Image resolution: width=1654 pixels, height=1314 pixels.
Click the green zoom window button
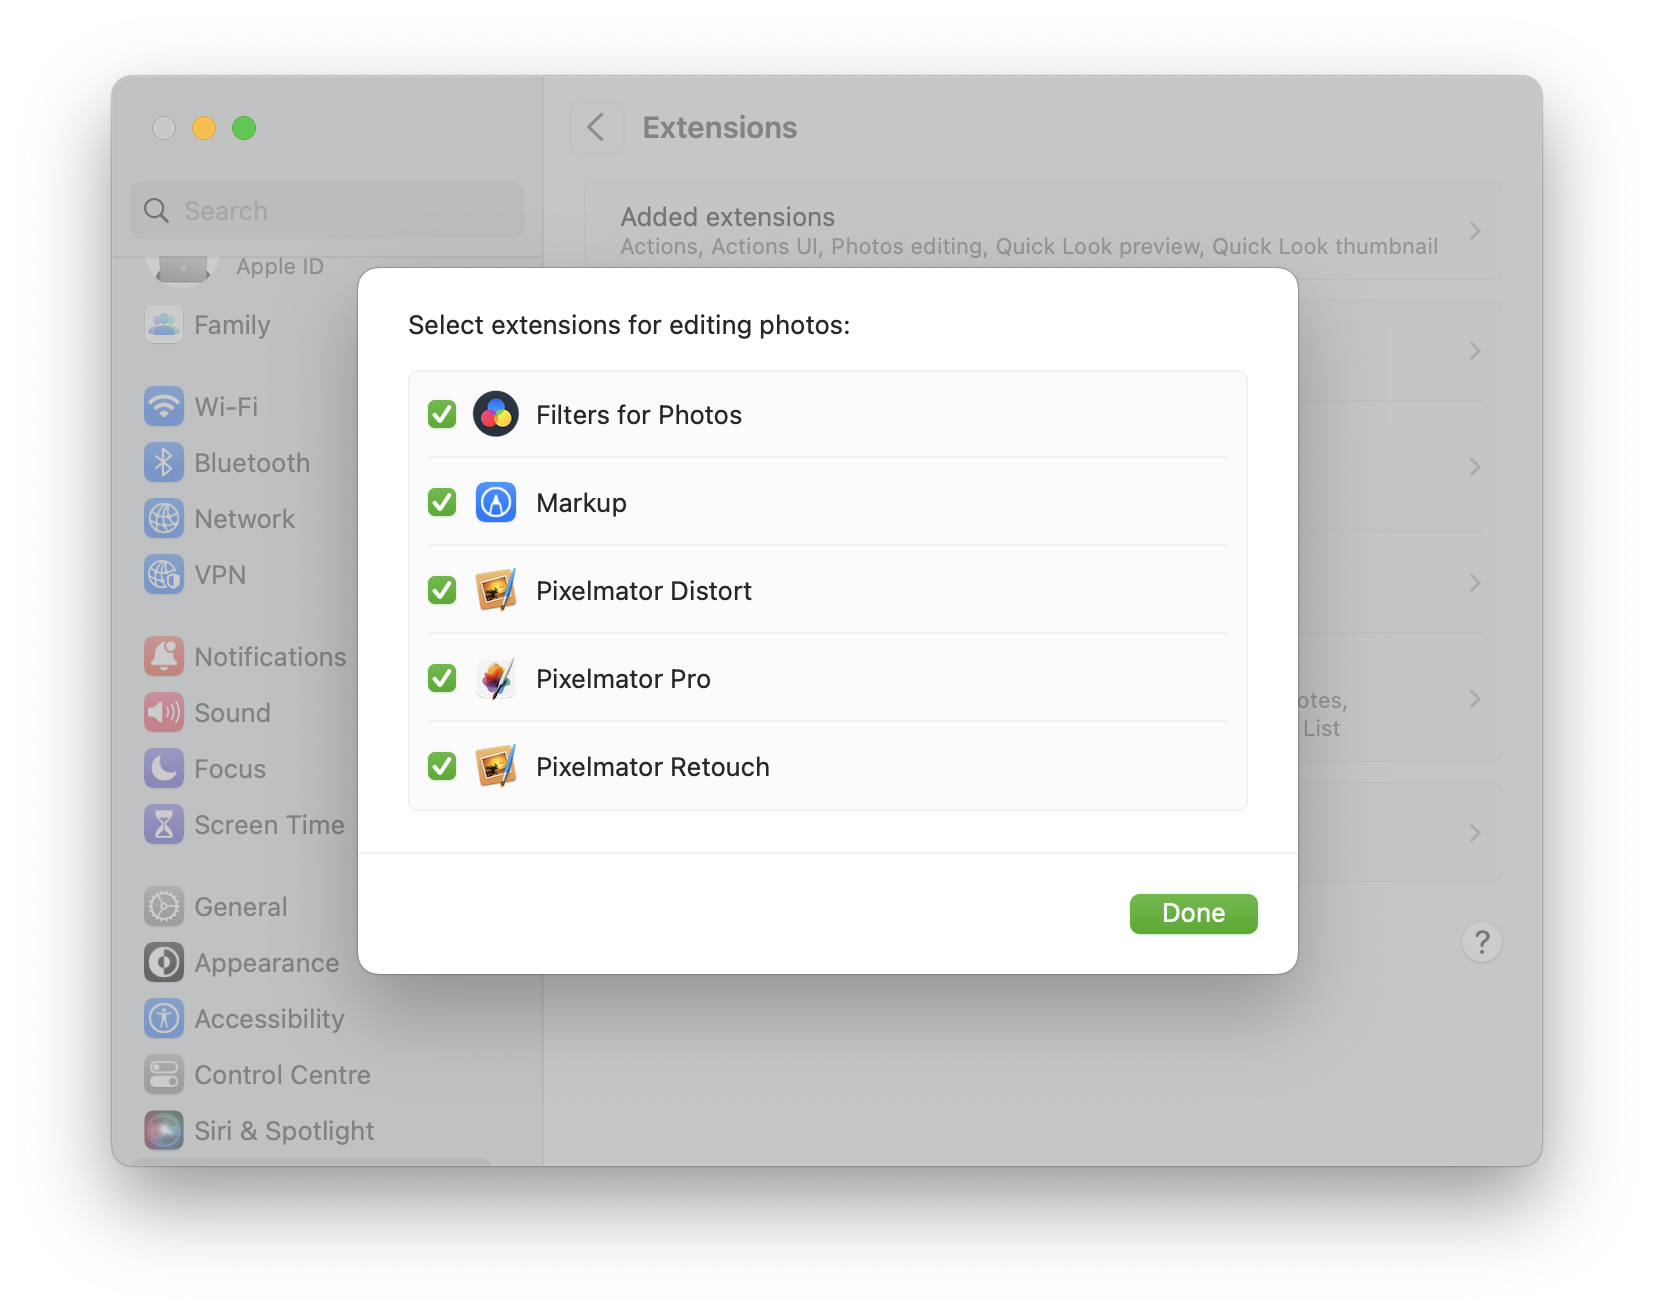tap(244, 128)
